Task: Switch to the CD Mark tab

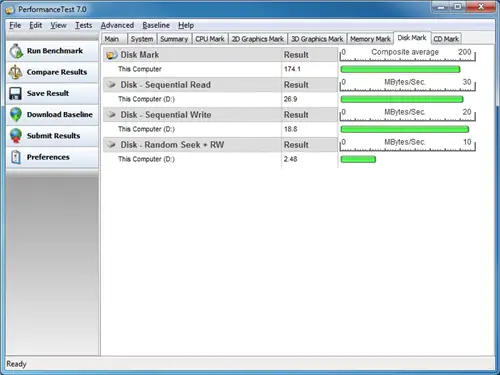Action: coord(446,39)
